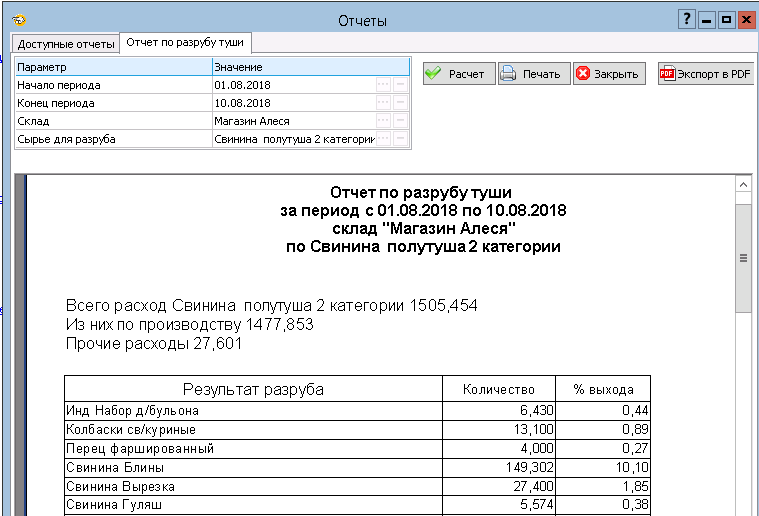This screenshot has height=516, width=759.
Task: Open the help question mark icon
Action: pos(687,20)
